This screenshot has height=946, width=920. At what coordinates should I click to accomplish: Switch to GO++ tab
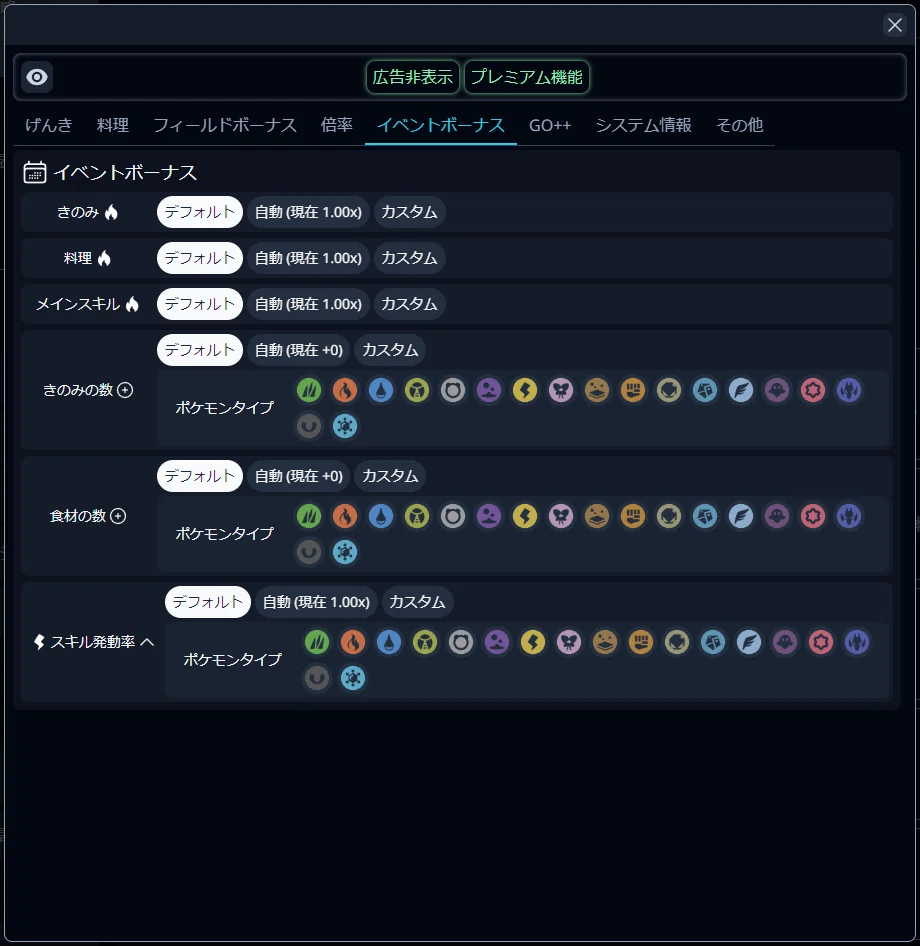point(550,125)
